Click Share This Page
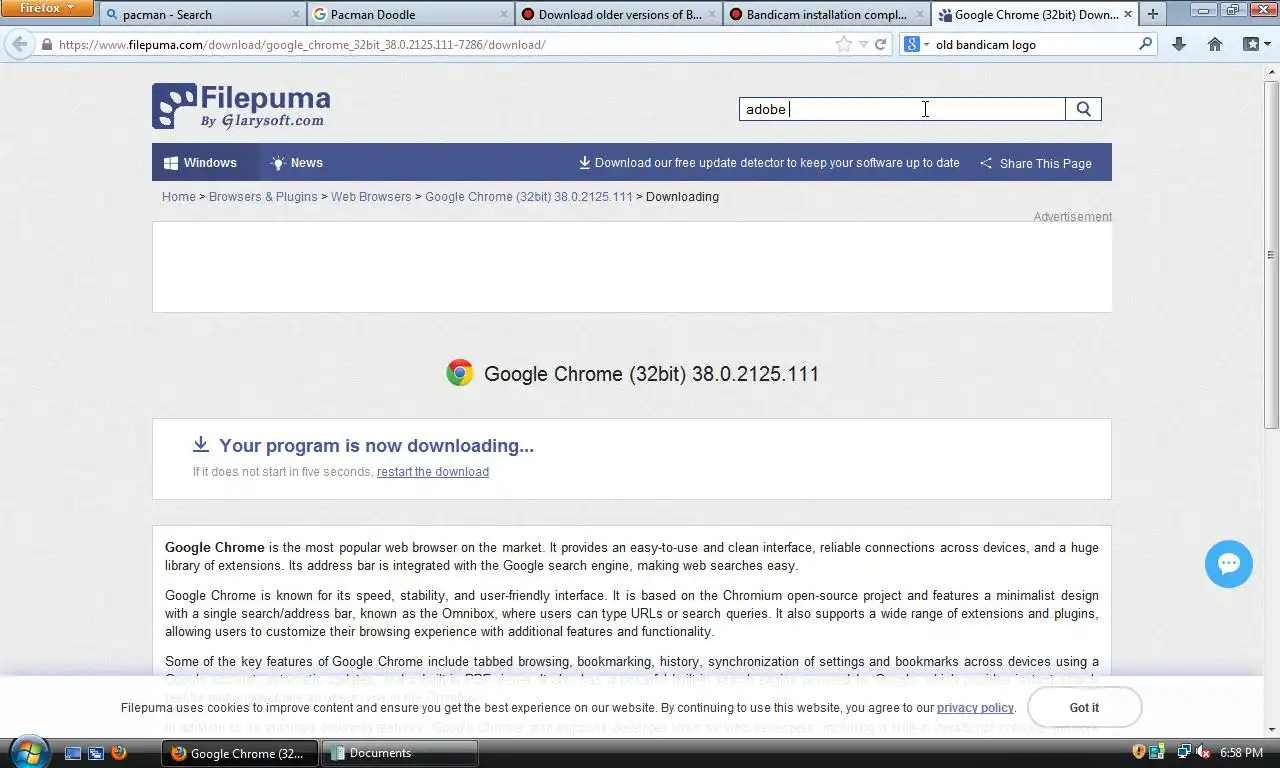 (1035, 163)
